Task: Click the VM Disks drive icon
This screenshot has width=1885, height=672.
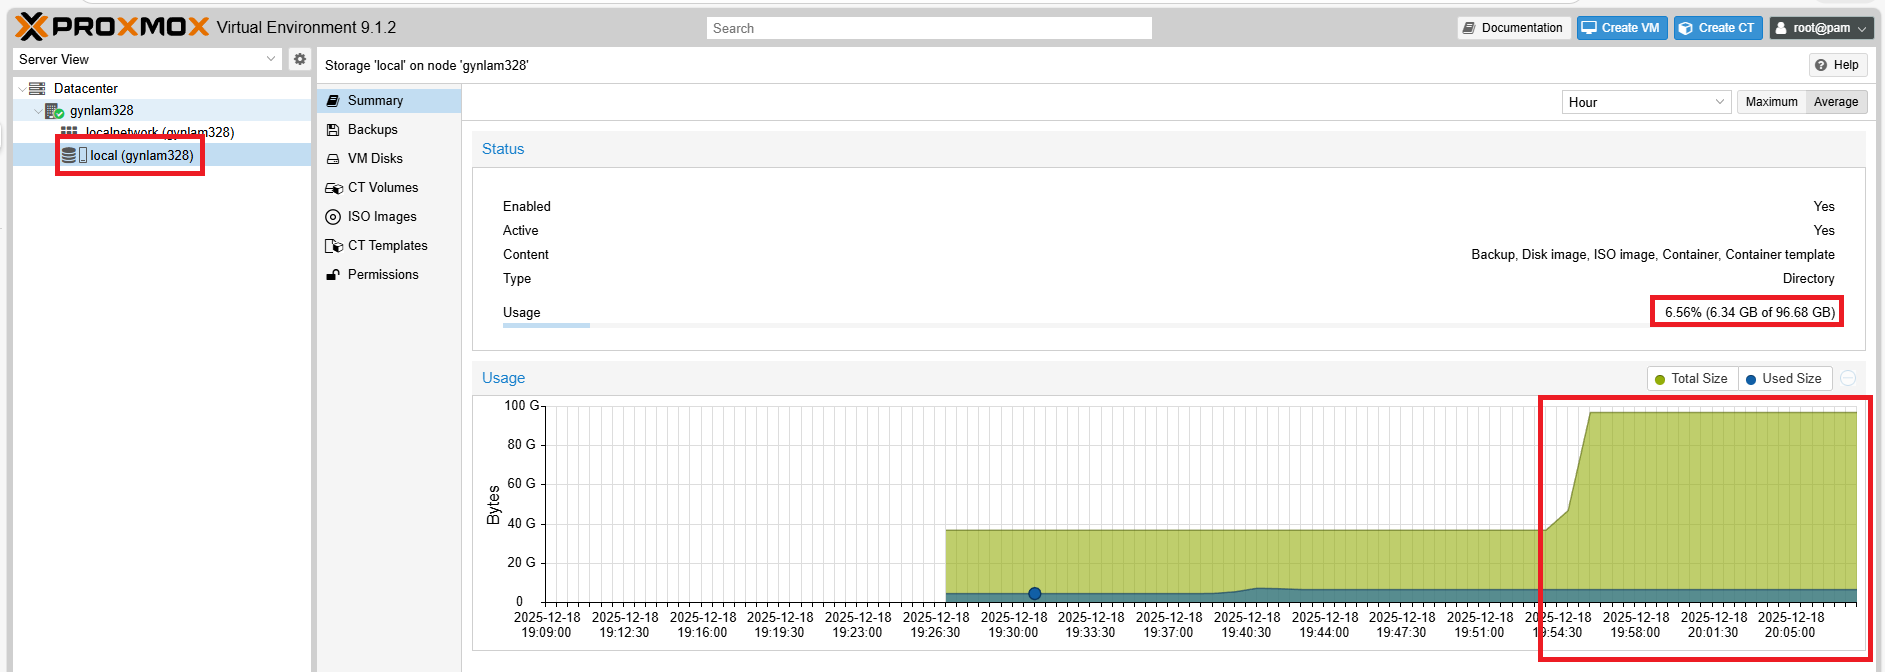Action: point(333,159)
